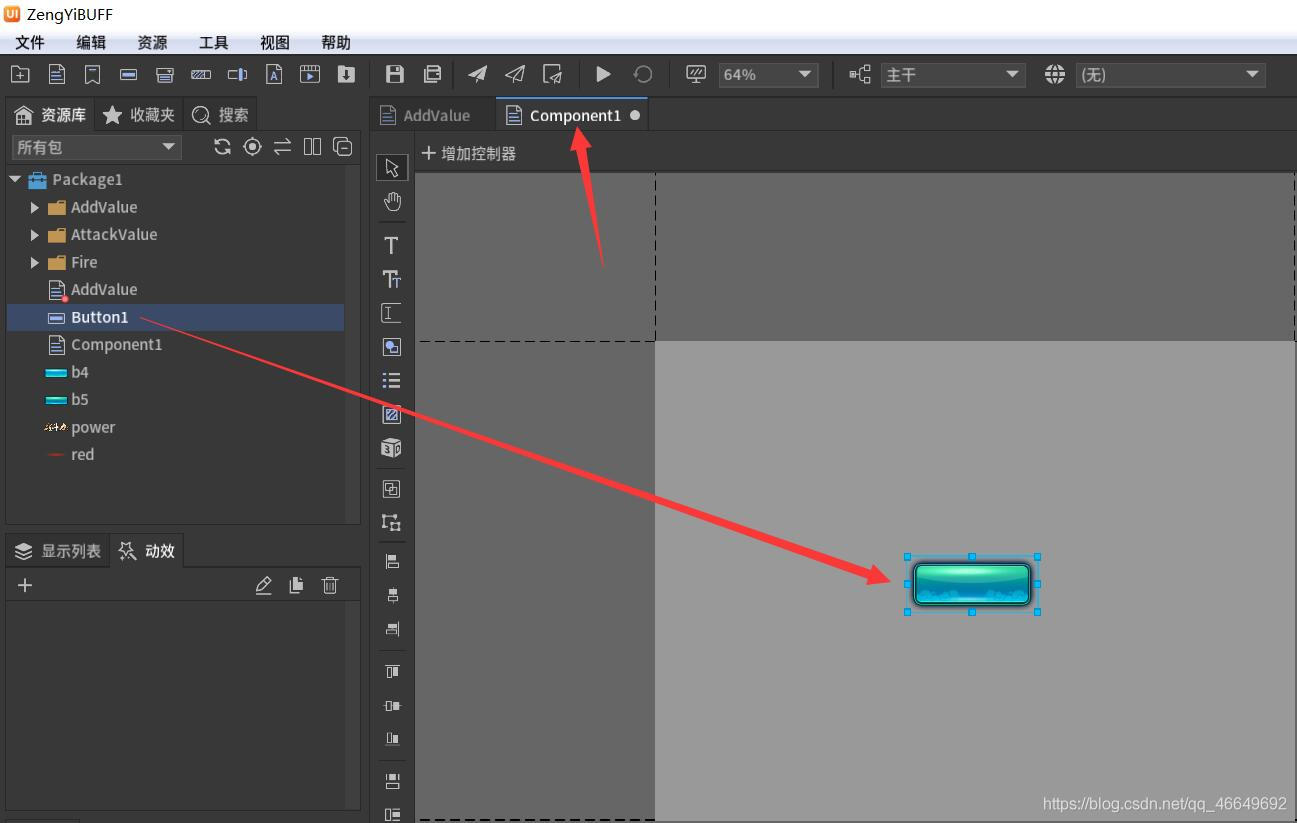Switch to the 显示列表 display list tab
This screenshot has height=823, width=1297.
click(58, 551)
